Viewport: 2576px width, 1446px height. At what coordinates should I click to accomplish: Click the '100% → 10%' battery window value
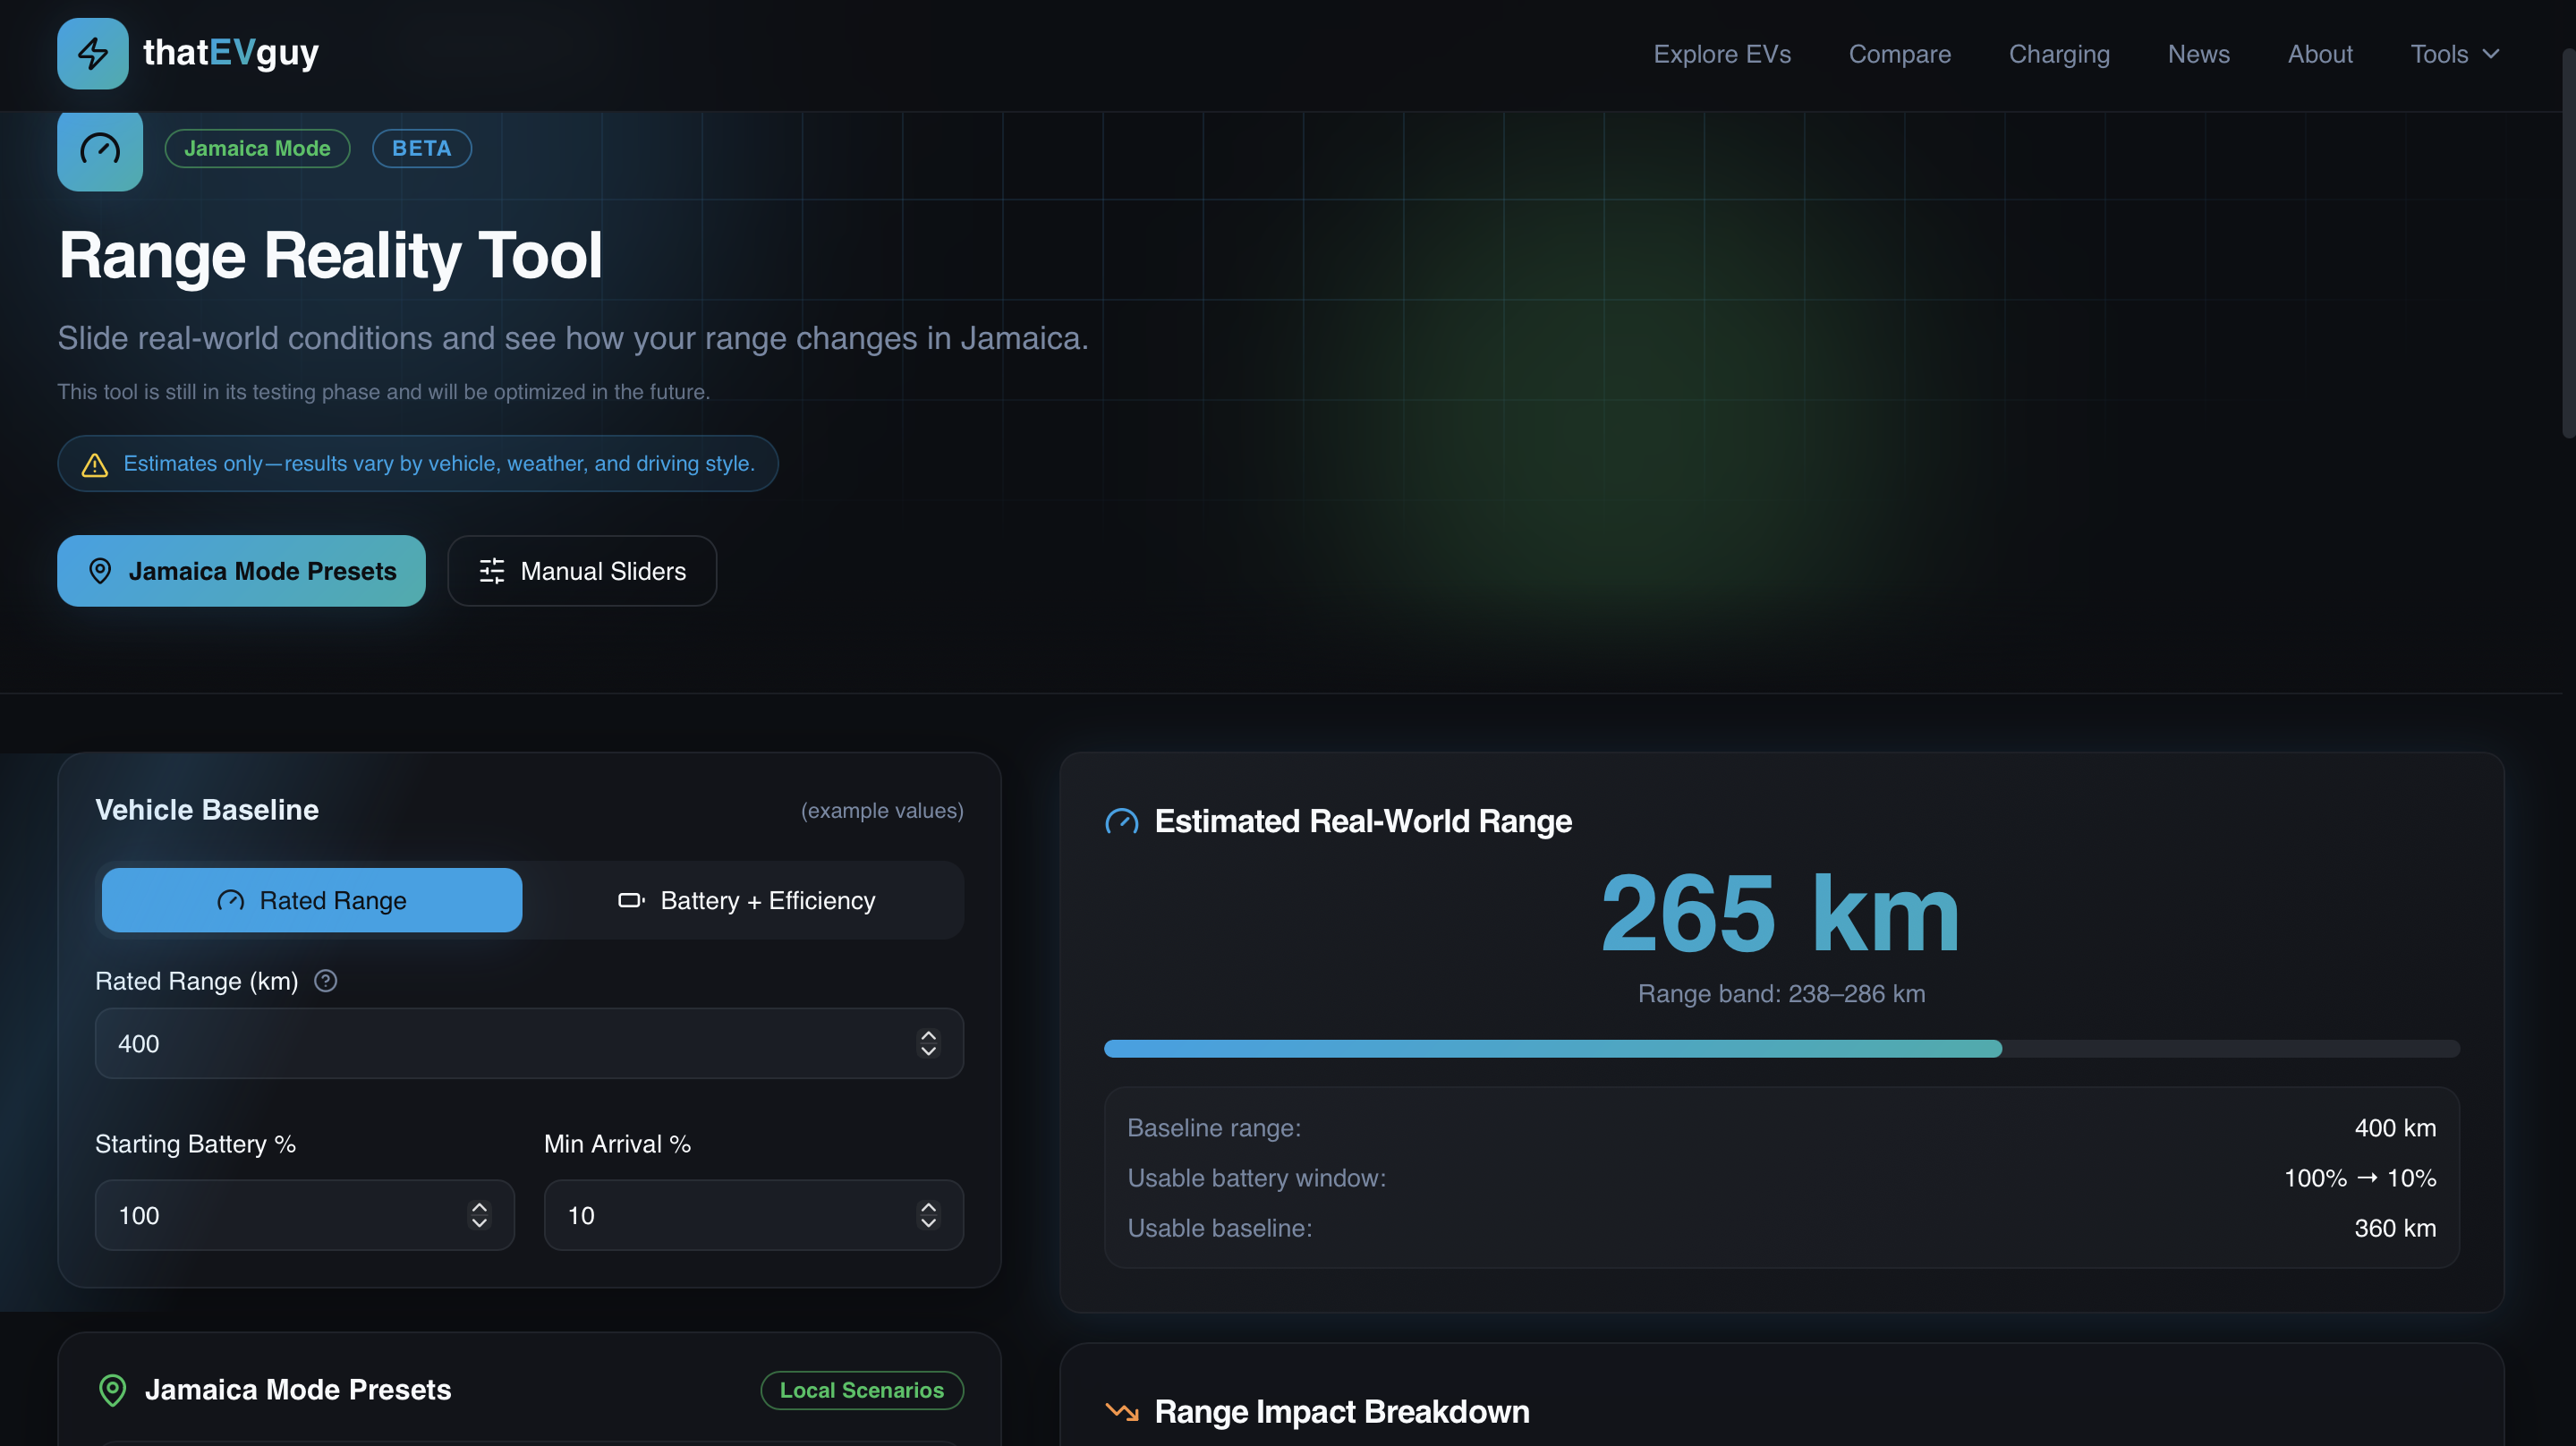(x=2360, y=1178)
